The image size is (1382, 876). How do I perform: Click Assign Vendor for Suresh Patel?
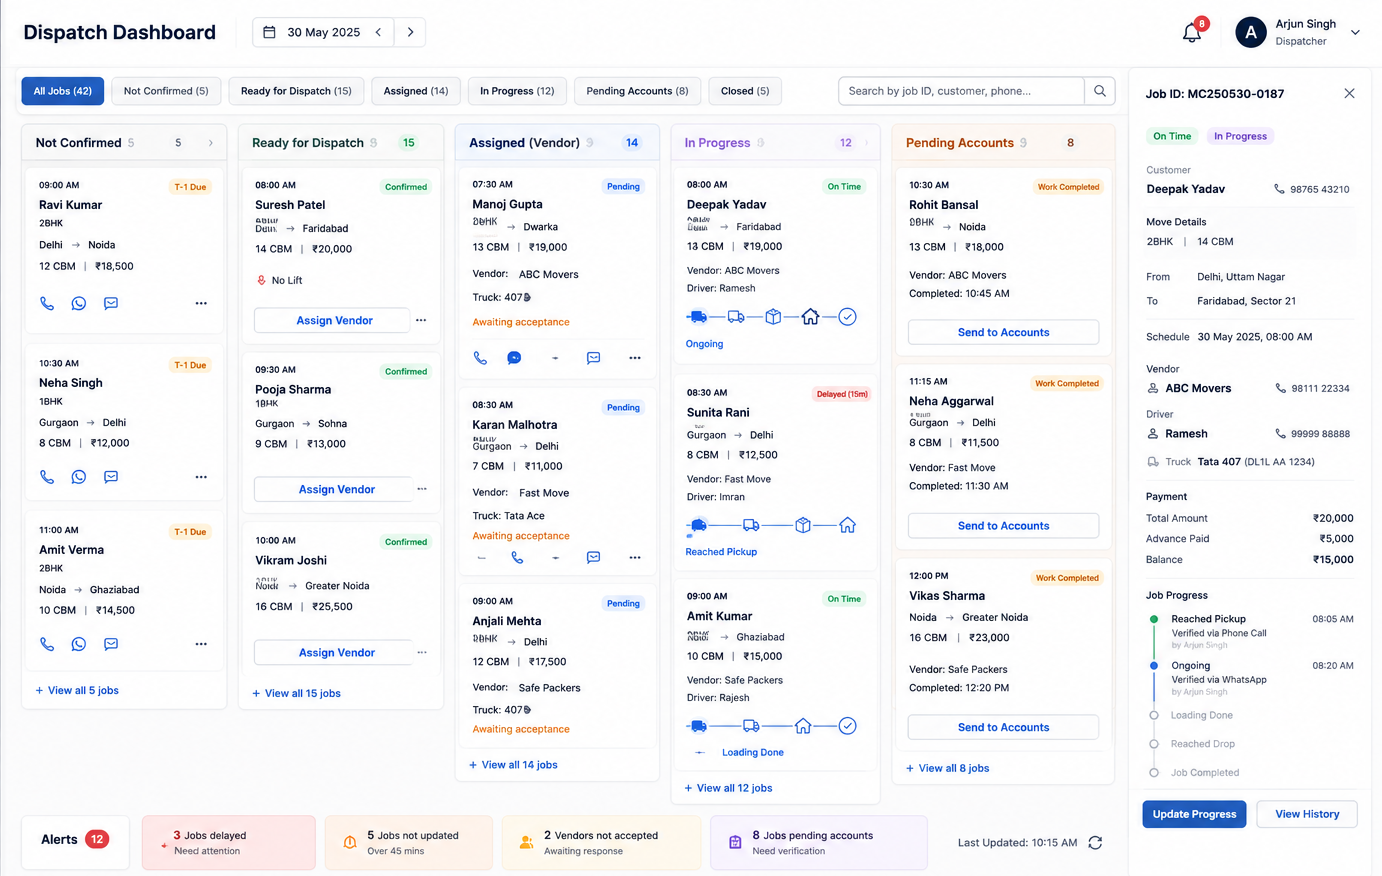click(333, 320)
